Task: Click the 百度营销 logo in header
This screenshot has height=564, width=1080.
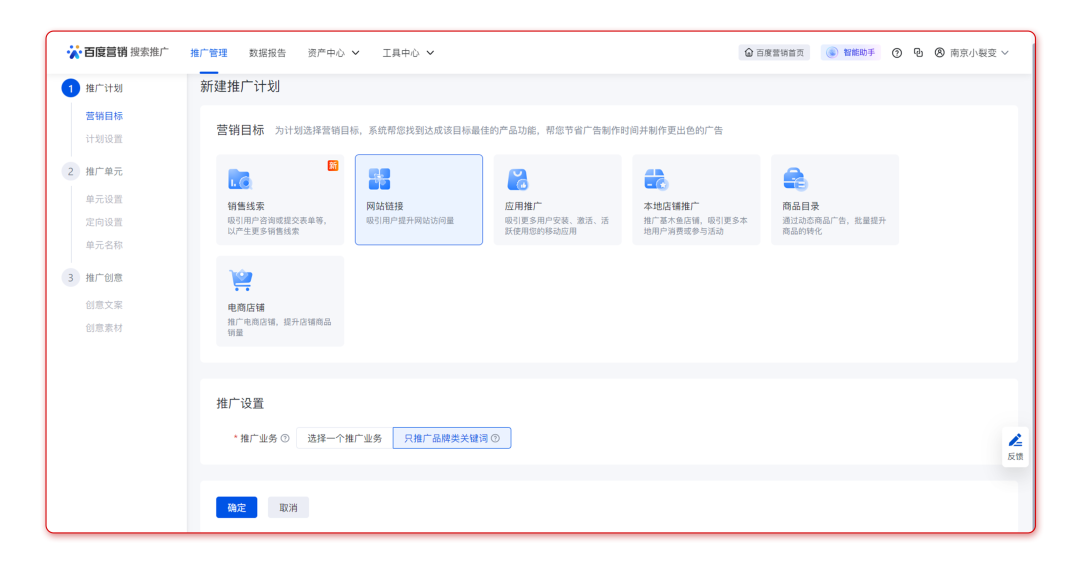Action: point(97,52)
